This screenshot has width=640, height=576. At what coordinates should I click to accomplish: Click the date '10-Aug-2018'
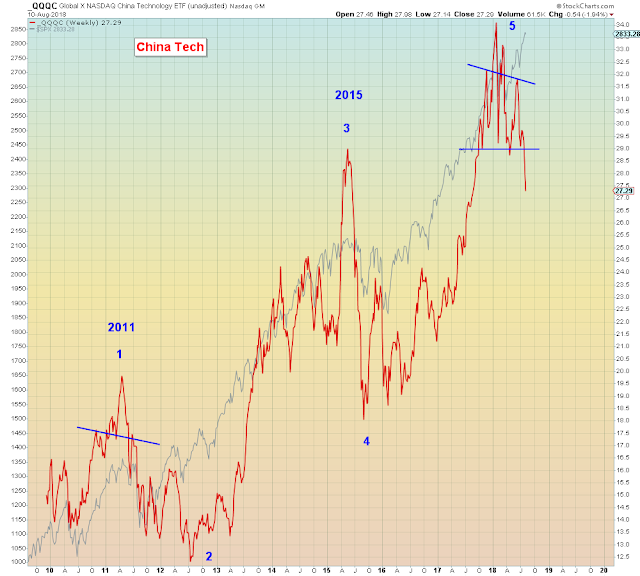[x=47, y=14]
